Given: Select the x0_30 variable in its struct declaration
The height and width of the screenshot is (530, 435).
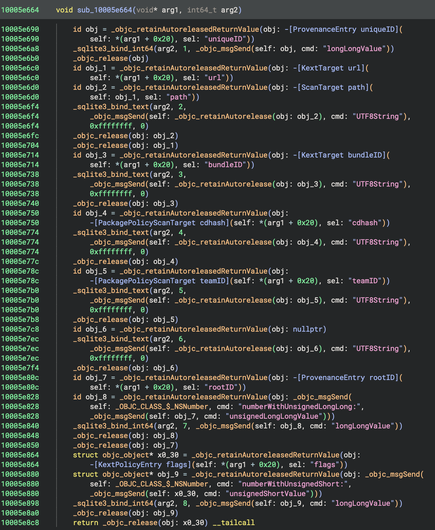Looking at the screenshot, I should click(x=168, y=455).
